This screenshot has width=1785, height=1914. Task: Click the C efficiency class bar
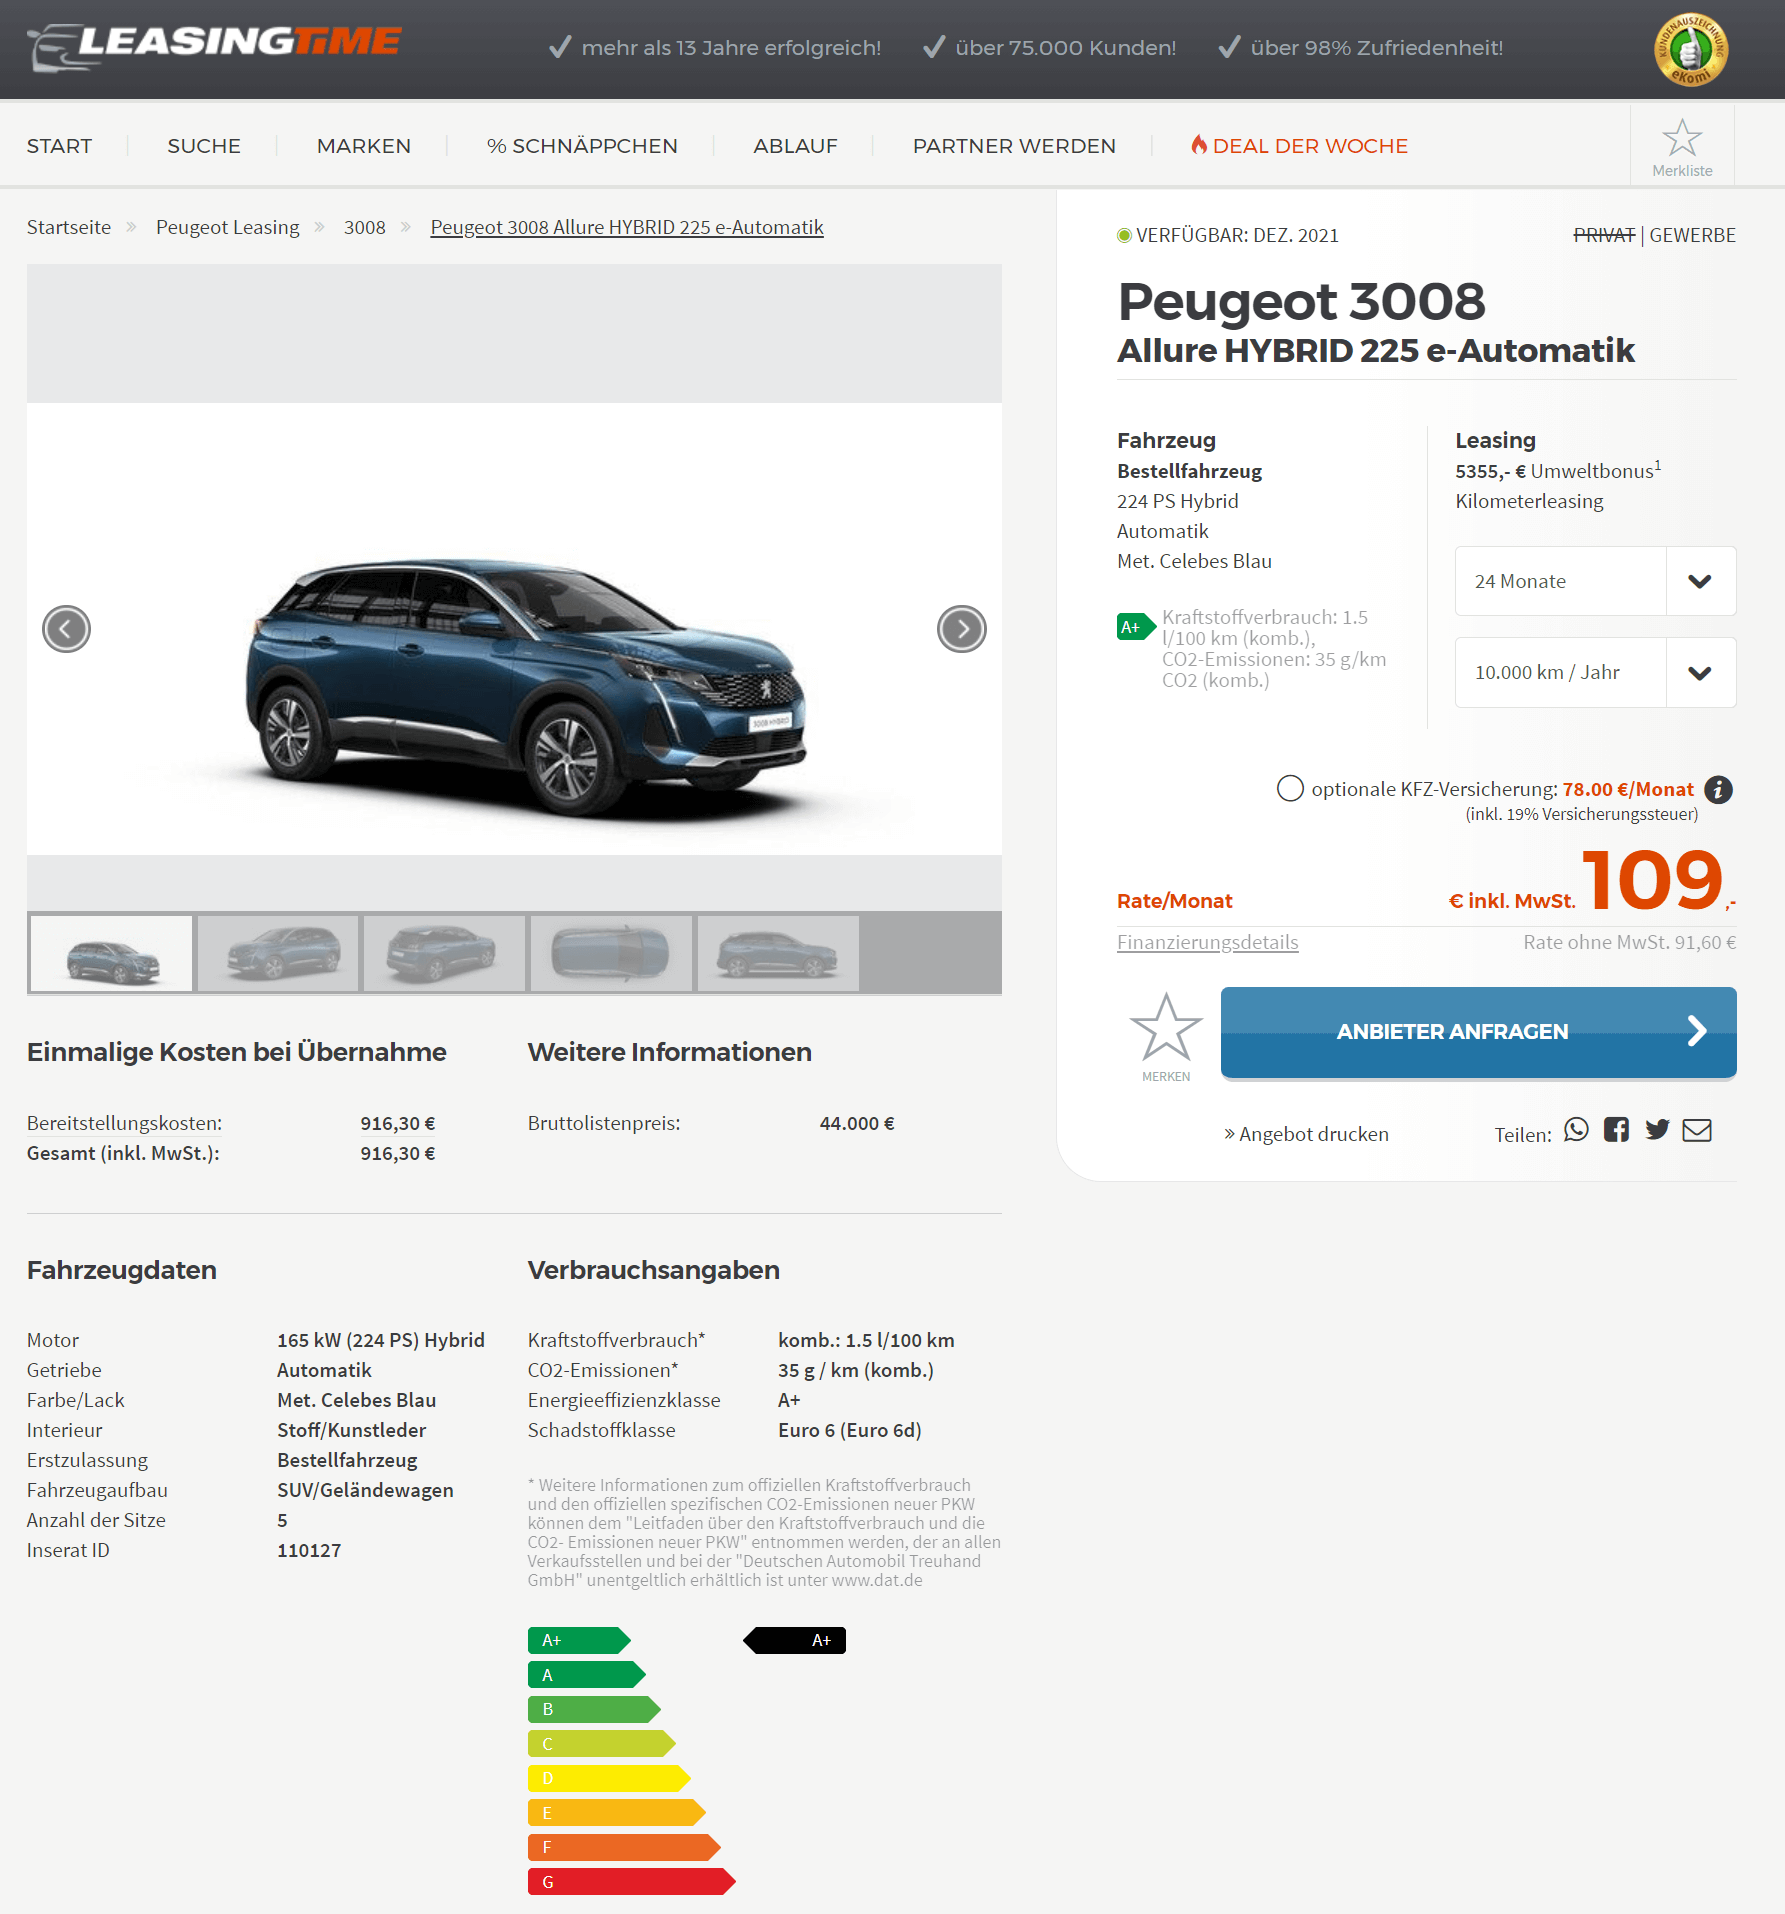[602, 1743]
